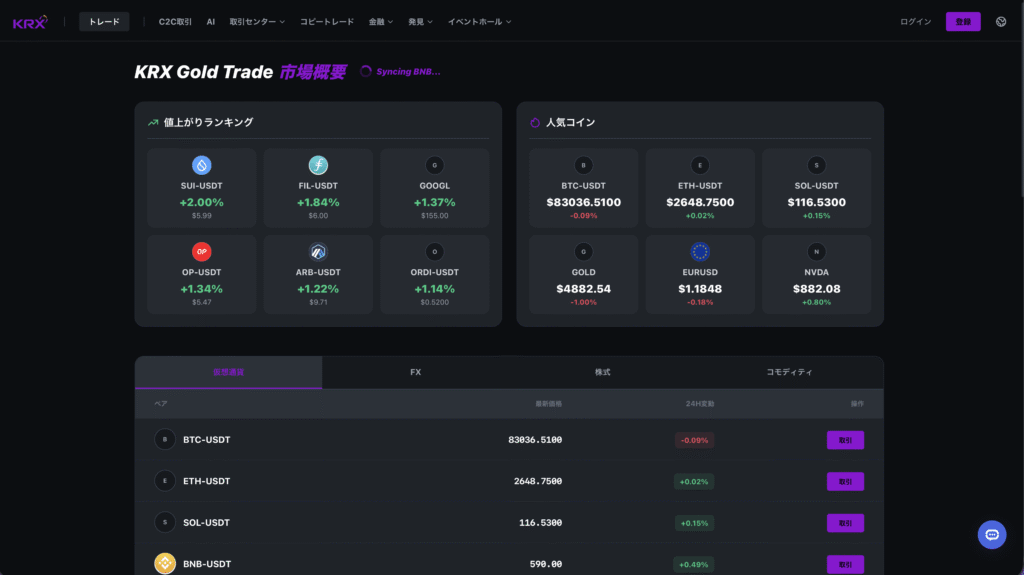
Task: Select the トレード nav item
Action: tap(104, 22)
